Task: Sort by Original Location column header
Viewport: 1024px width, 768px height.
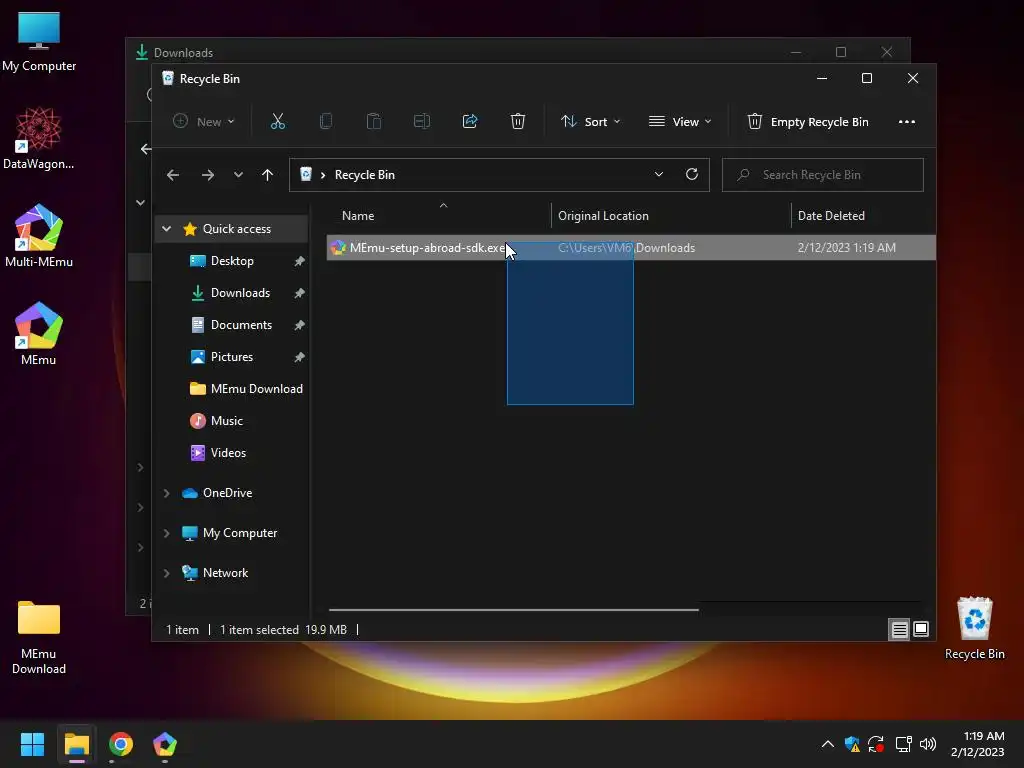Action: tap(603, 216)
